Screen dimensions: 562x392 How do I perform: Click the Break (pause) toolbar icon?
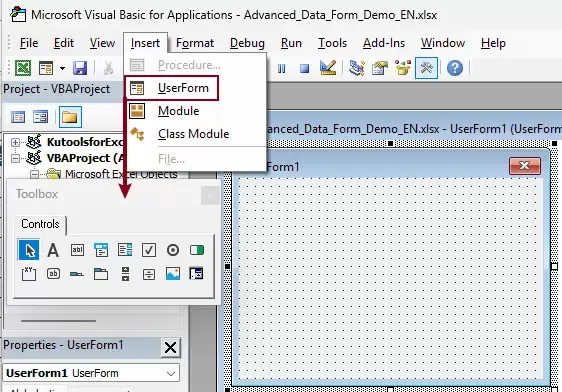282,68
